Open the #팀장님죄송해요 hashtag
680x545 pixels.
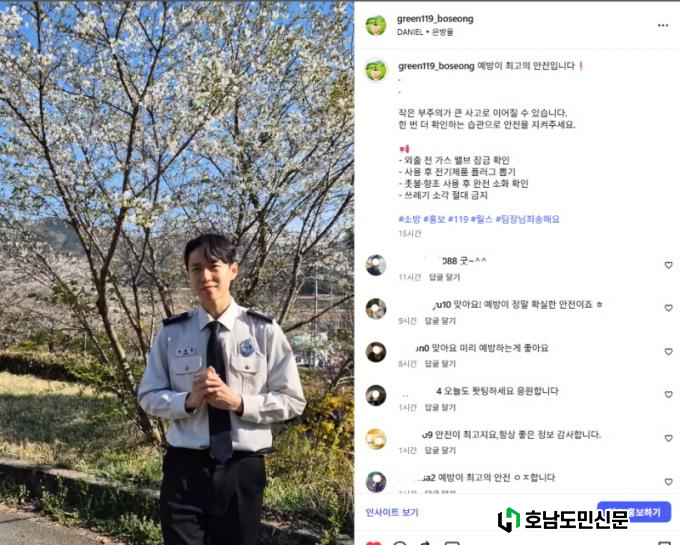click(x=527, y=219)
